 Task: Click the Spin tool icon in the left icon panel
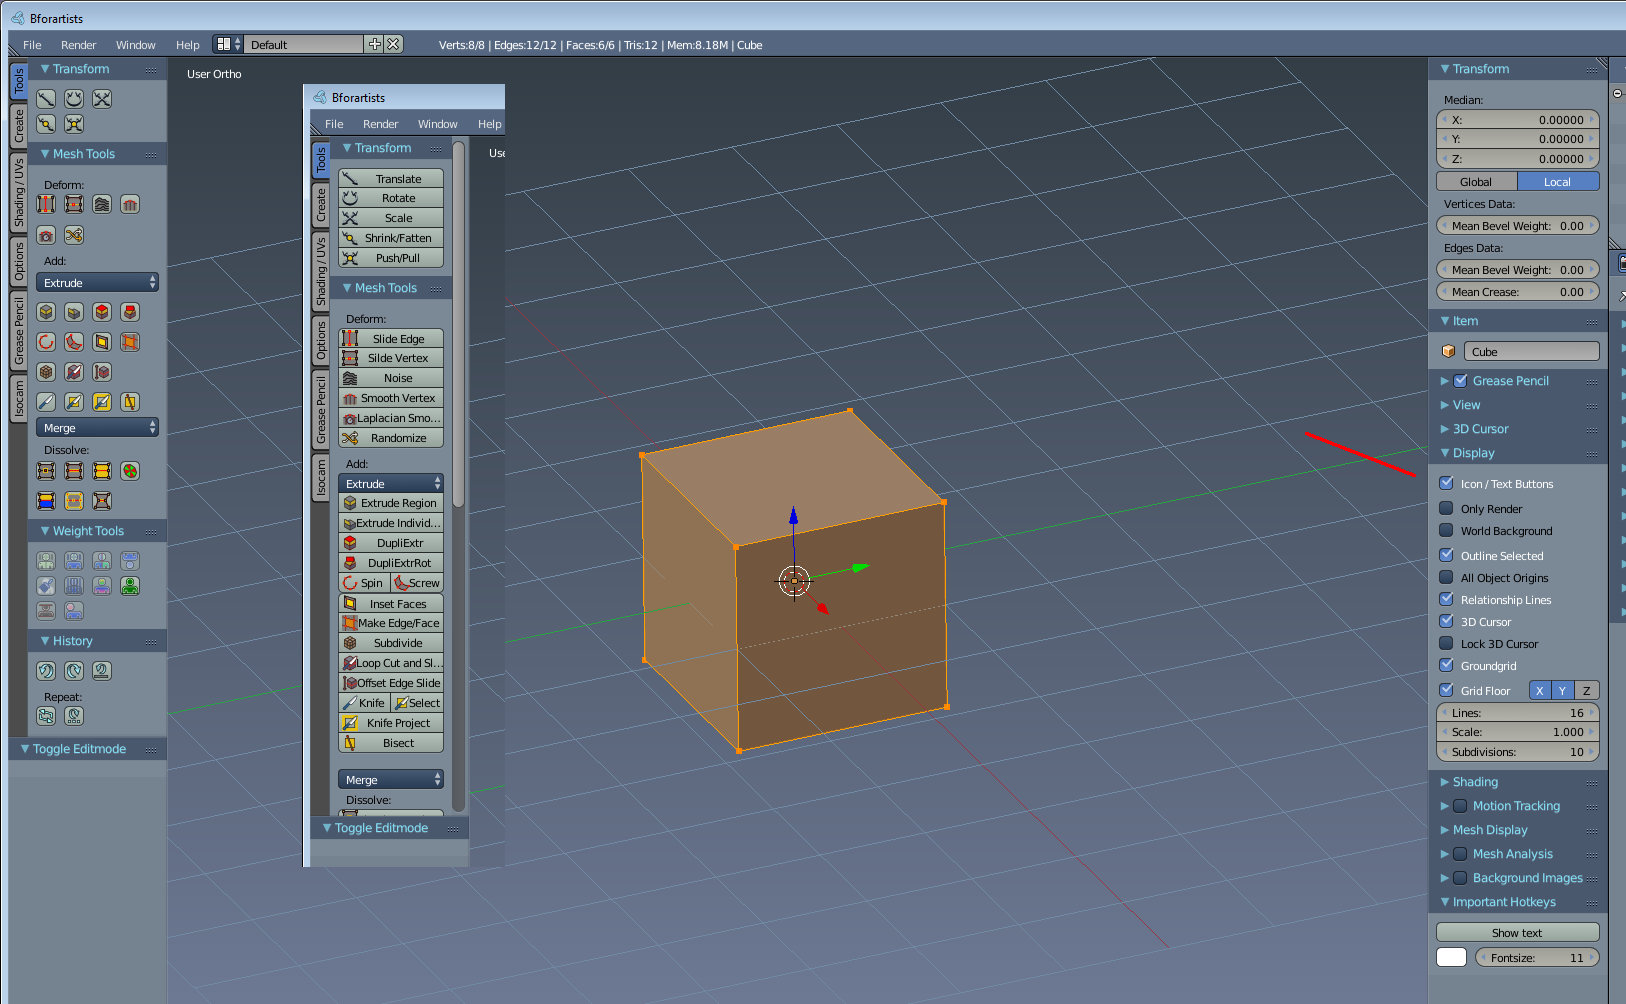46,342
